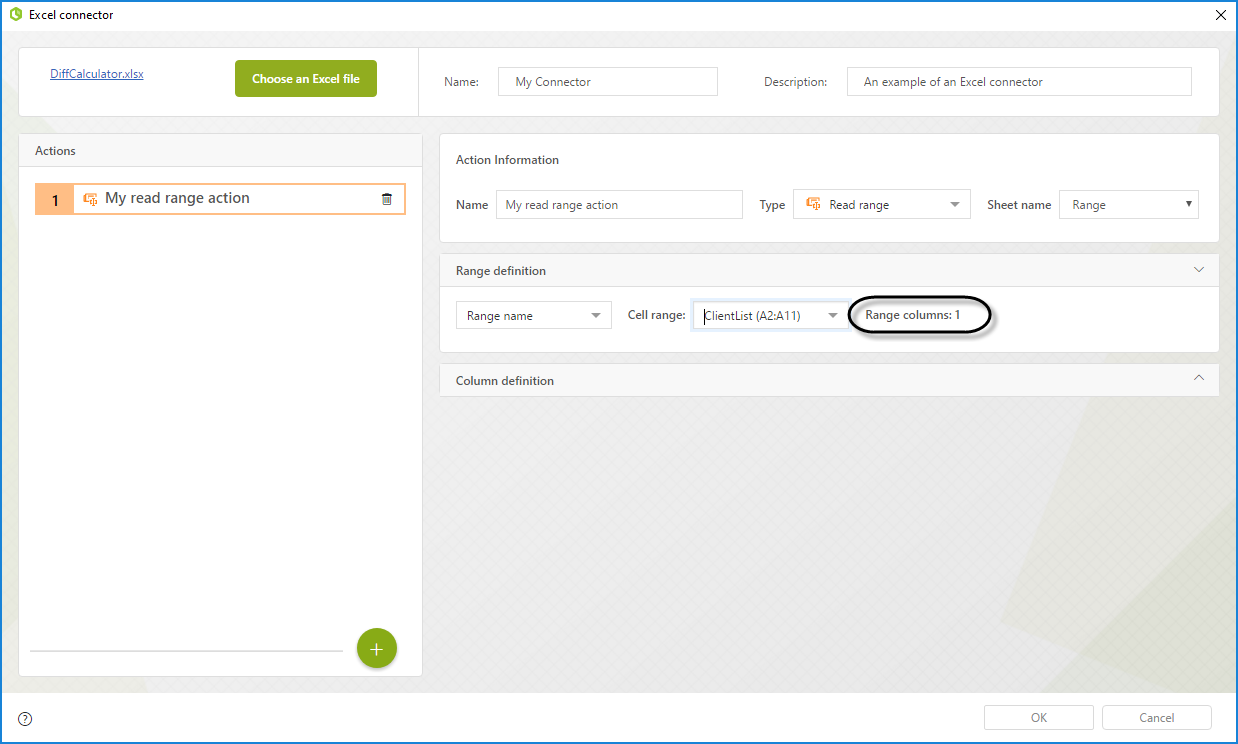
Task: Click the connector Name input field
Action: point(607,82)
